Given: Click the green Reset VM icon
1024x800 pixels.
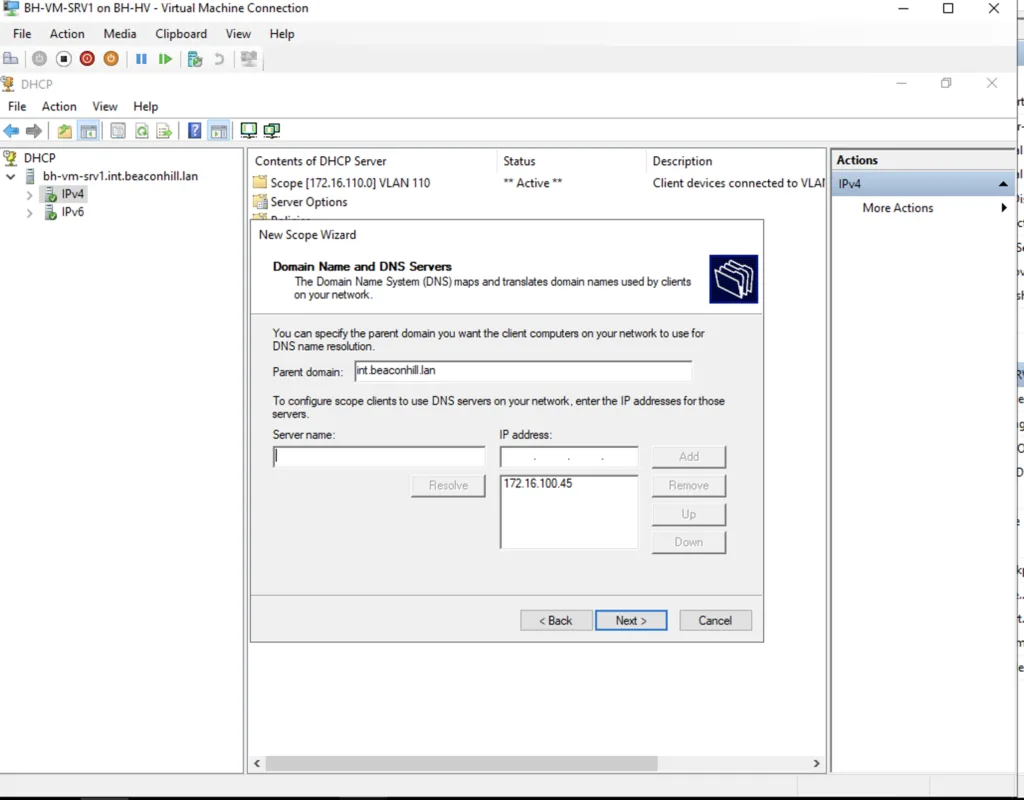Looking at the screenshot, I should click(x=165, y=59).
